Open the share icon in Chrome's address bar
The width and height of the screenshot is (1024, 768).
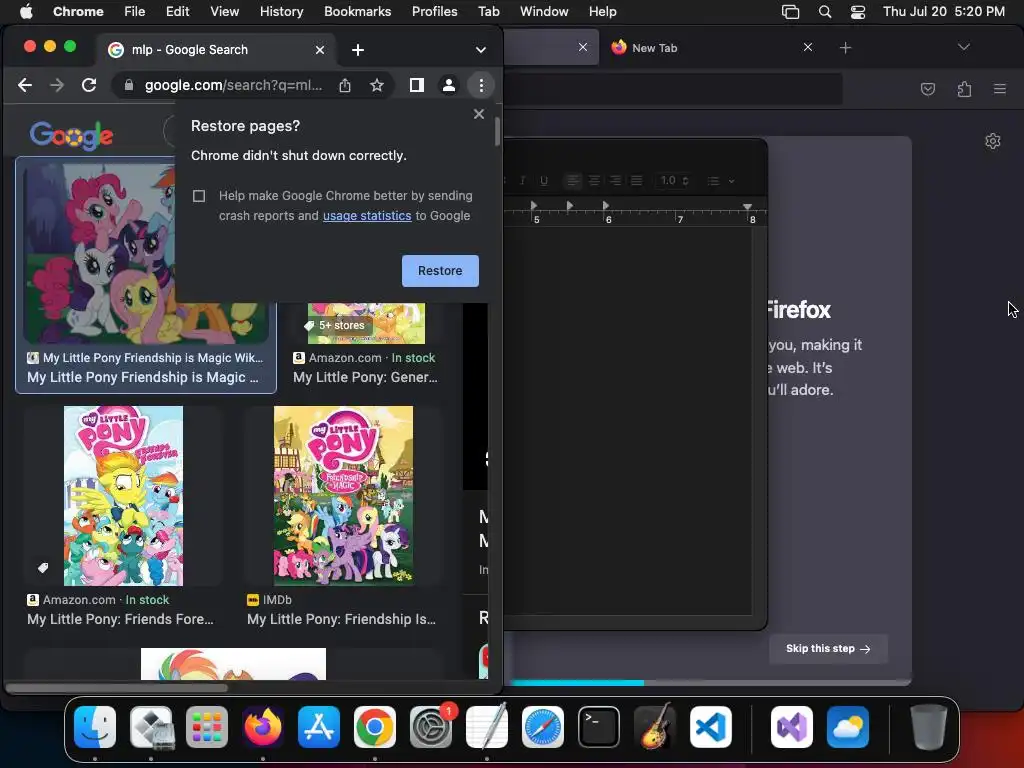[345, 85]
